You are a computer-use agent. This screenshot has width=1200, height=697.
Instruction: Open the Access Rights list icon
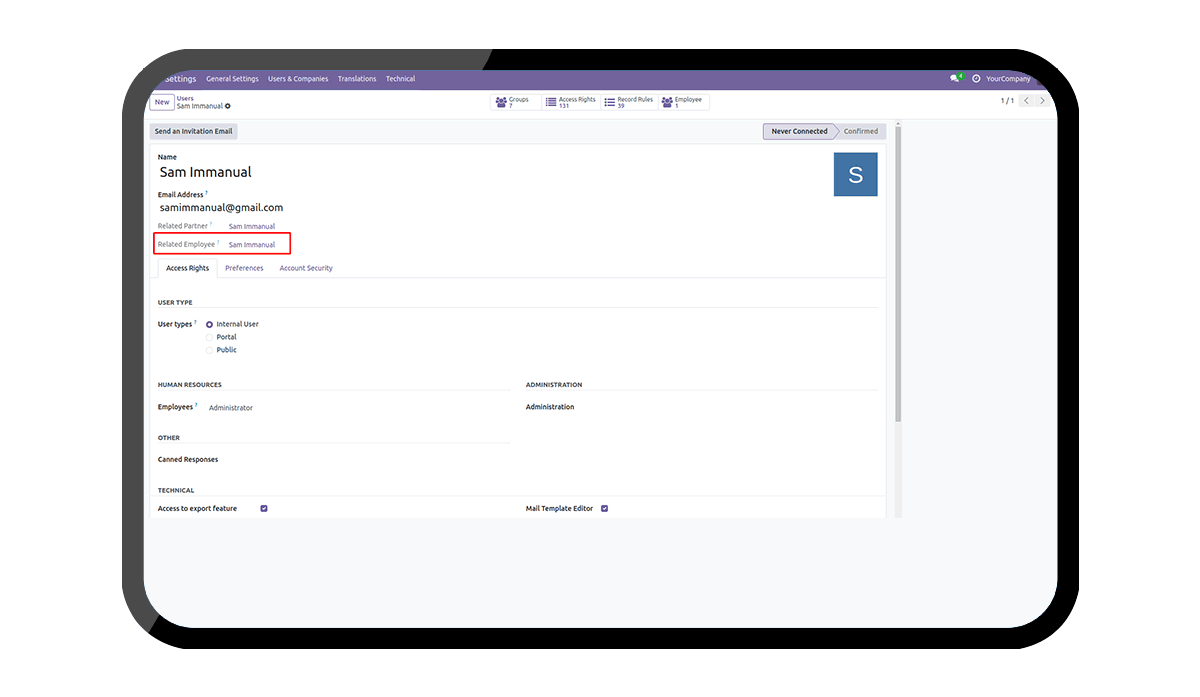[x=551, y=102]
